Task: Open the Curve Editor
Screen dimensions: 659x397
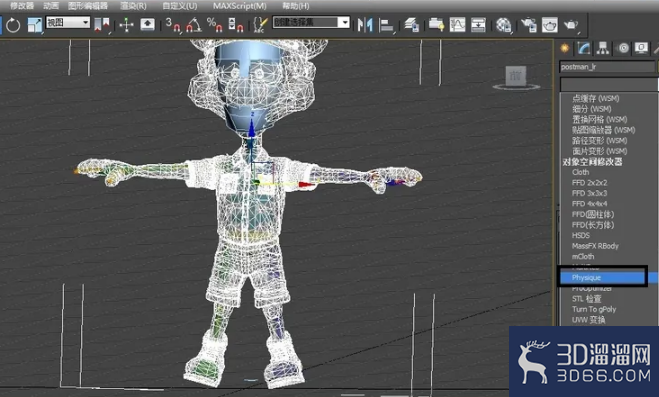Action: pyautogui.click(x=457, y=25)
